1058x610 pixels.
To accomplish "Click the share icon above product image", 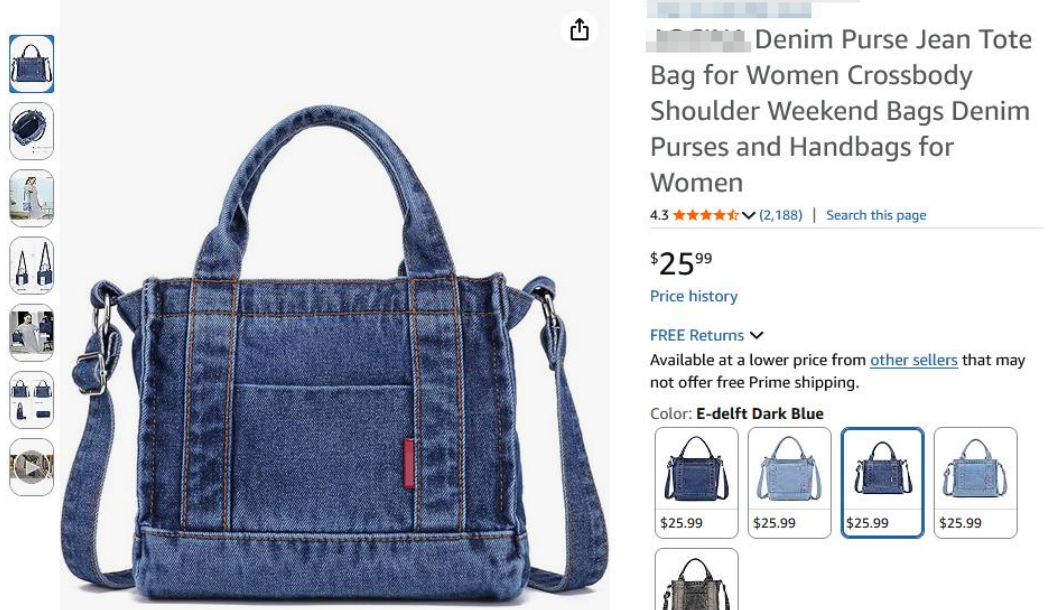I will (579, 30).
